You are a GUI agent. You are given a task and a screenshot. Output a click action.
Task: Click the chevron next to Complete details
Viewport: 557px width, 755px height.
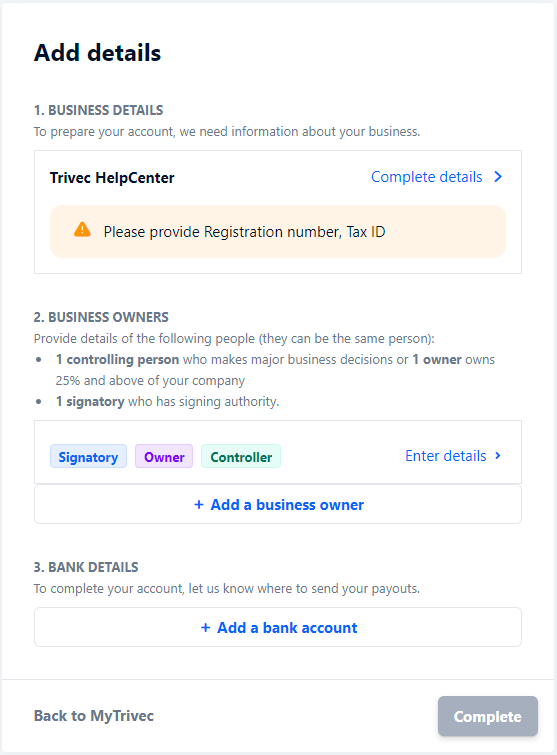coord(498,177)
